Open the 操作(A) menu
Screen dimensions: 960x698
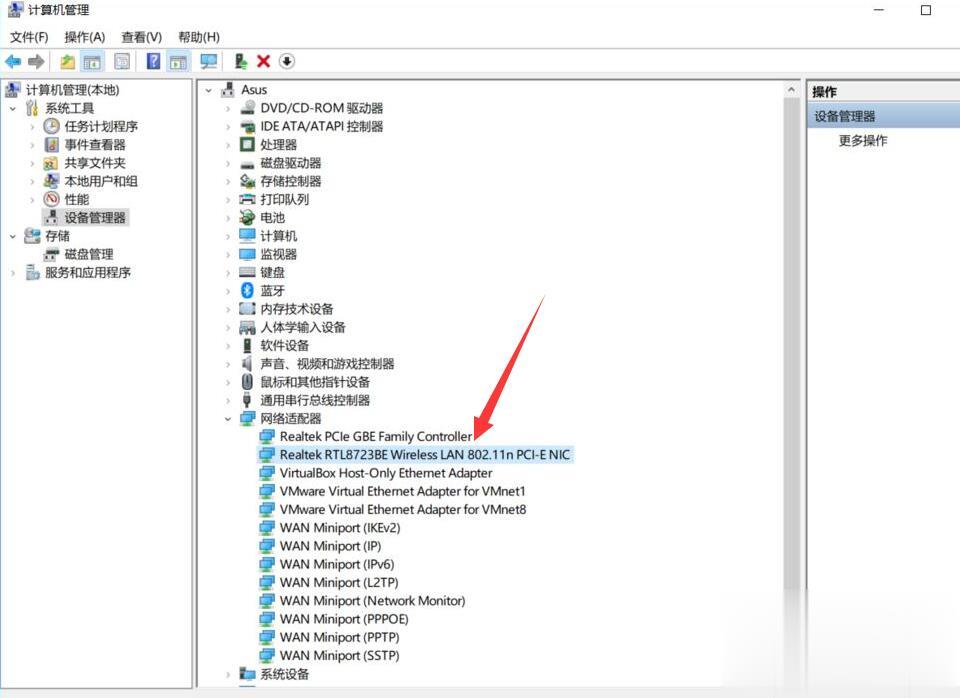coord(84,37)
